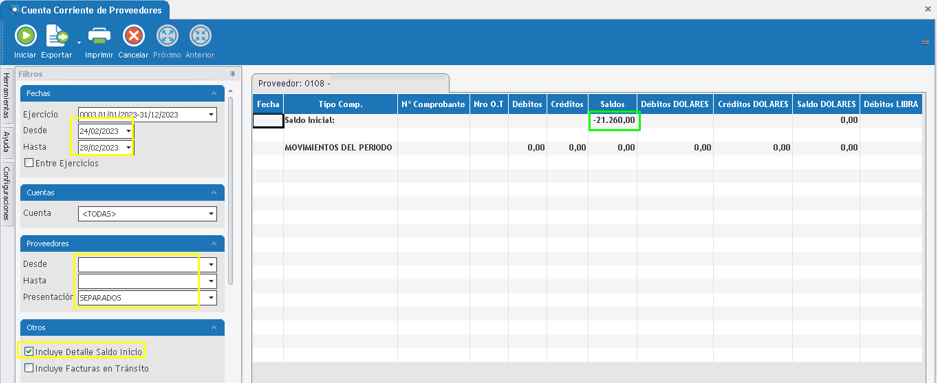Open the toolbar options menu at right
The width and height of the screenshot is (937, 383).
point(924,42)
